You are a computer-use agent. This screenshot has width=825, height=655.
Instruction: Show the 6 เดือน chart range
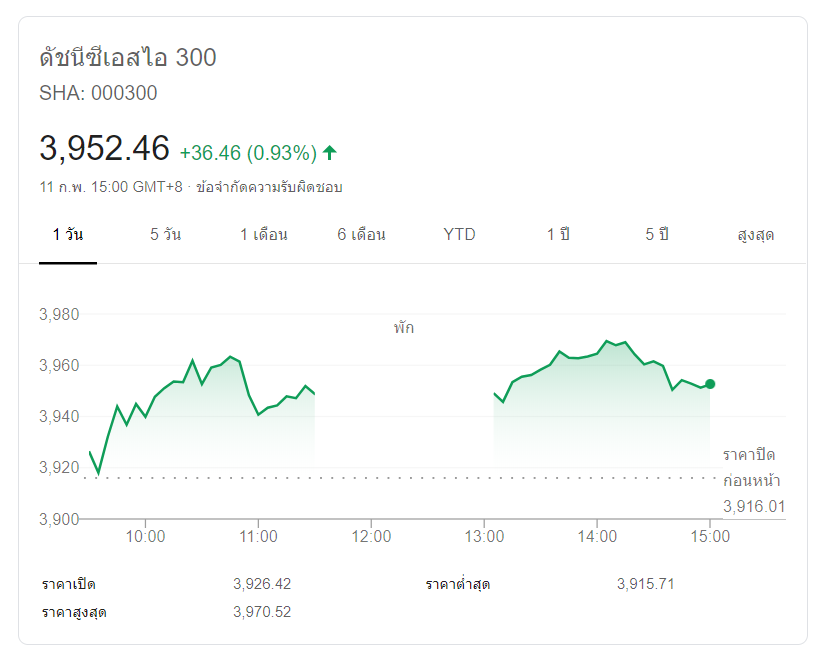362,235
